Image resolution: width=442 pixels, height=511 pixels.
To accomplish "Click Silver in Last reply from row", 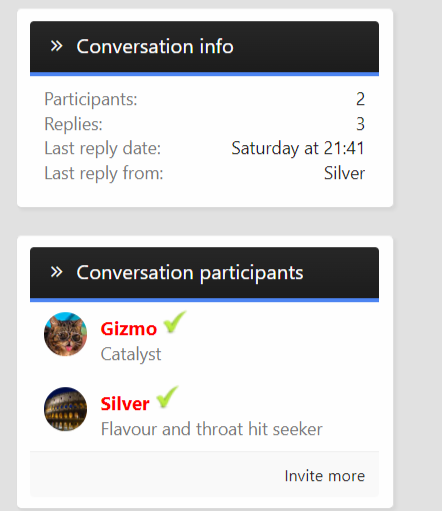I will pos(344,173).
